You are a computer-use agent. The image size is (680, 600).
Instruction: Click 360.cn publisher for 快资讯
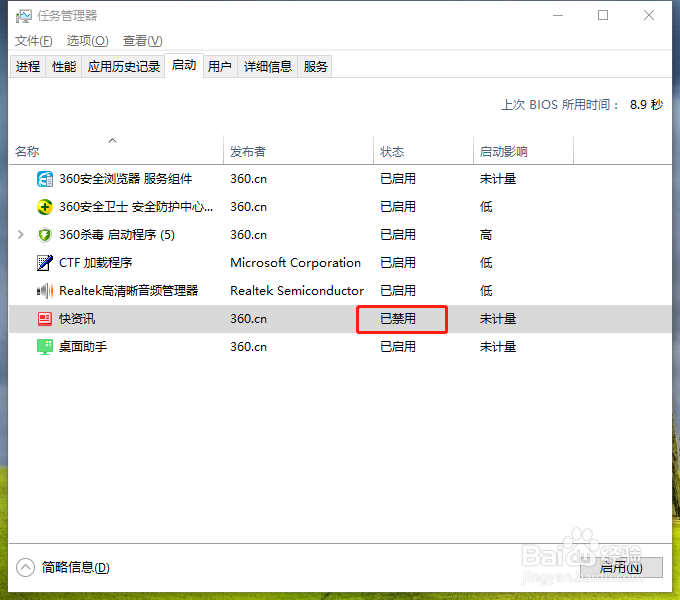tap(248, 319)
